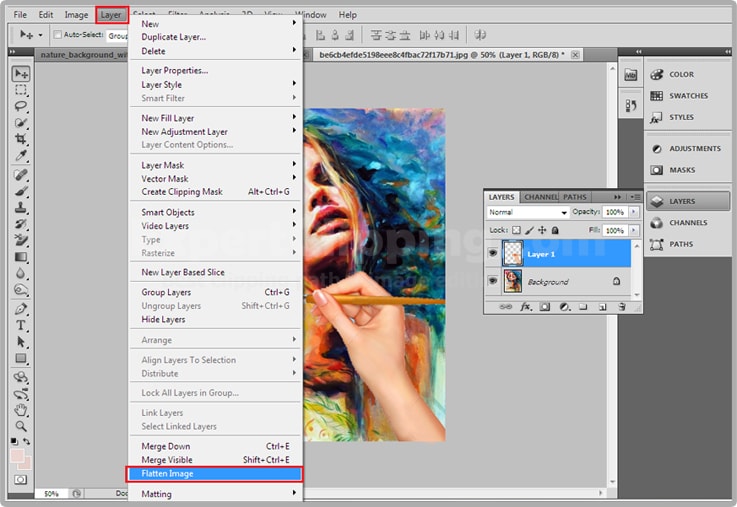Toggle Lock transparent pixels
Screen dimensions: 737x507
516,230
